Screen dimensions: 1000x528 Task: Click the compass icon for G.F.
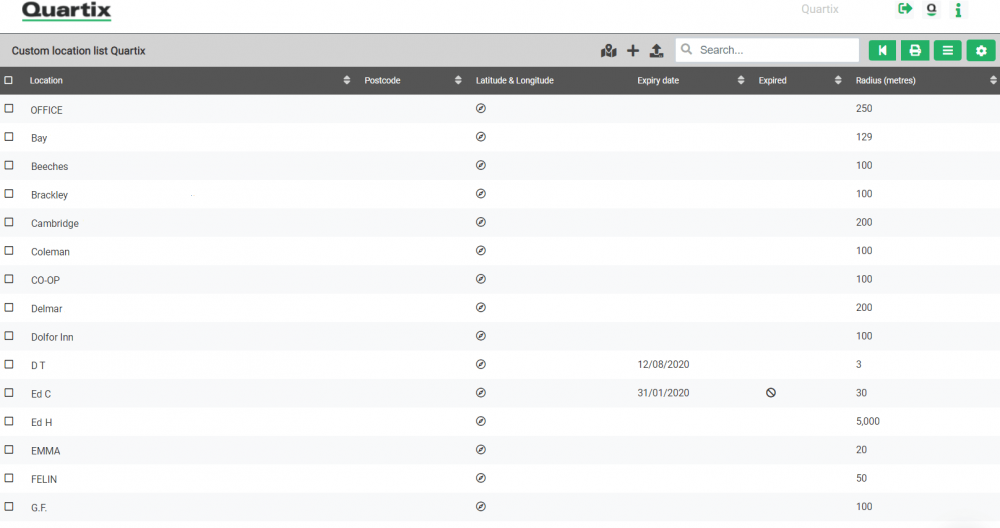point(481,506)
